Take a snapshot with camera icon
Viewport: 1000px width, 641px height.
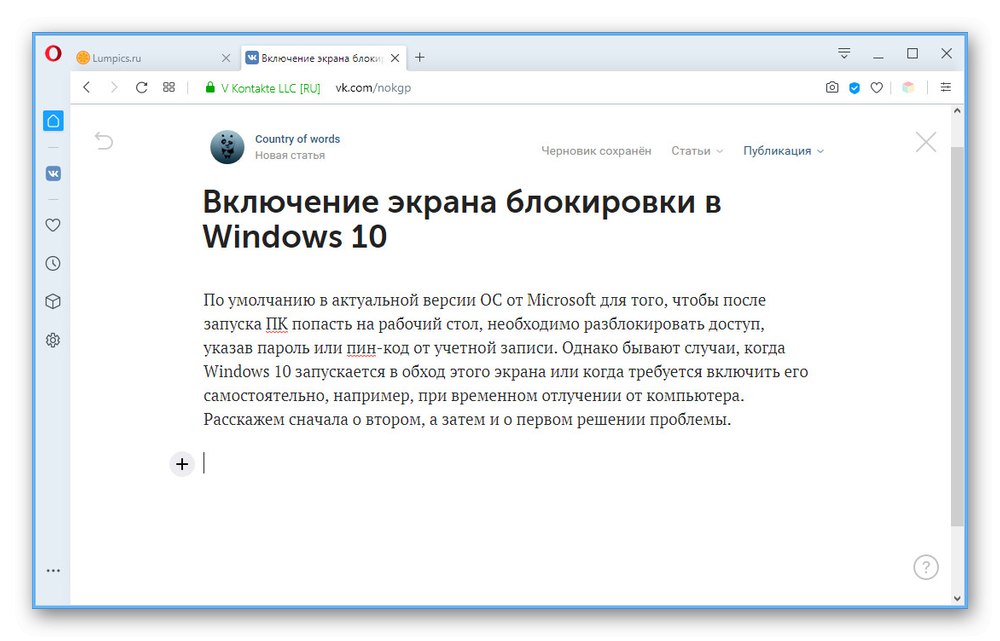(832, 87)
